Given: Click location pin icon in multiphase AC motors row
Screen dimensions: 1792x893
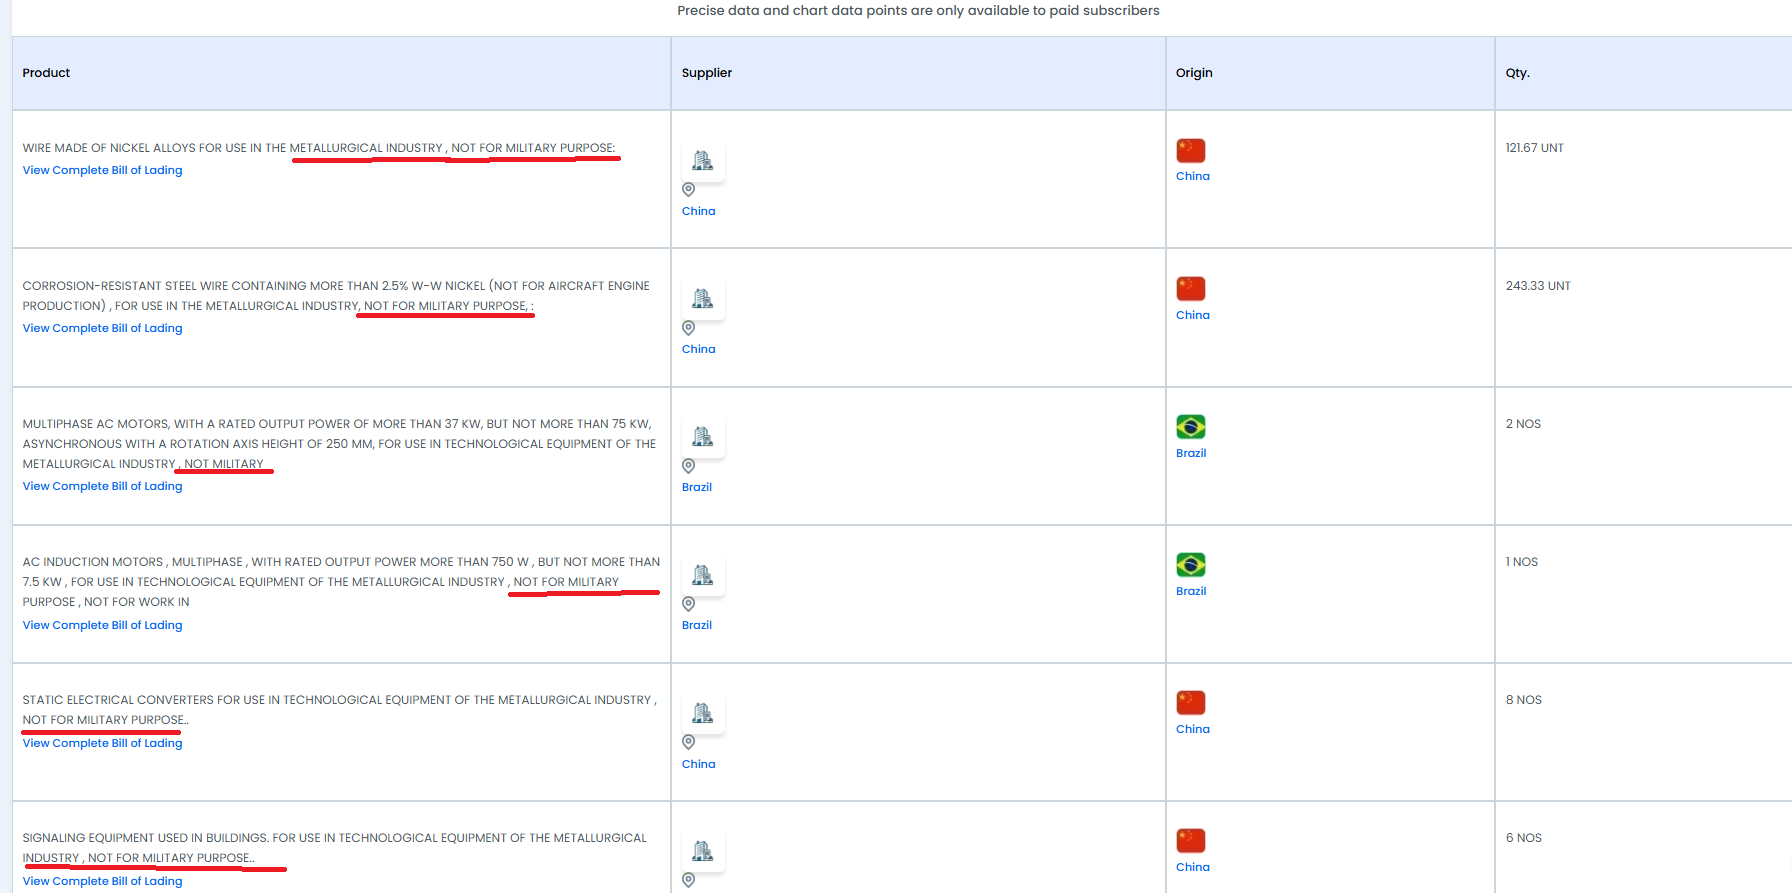Looking at the screenshot, I should [688, 466].
